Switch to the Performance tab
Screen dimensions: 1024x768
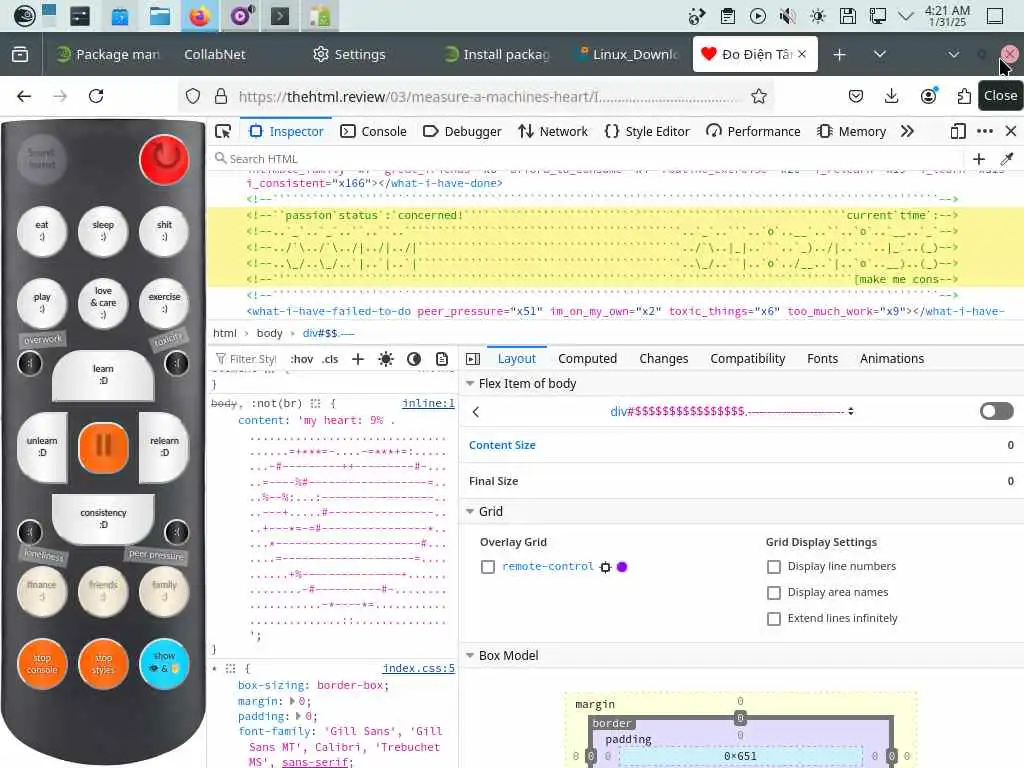pyautogui.click(x=753, y=131)
